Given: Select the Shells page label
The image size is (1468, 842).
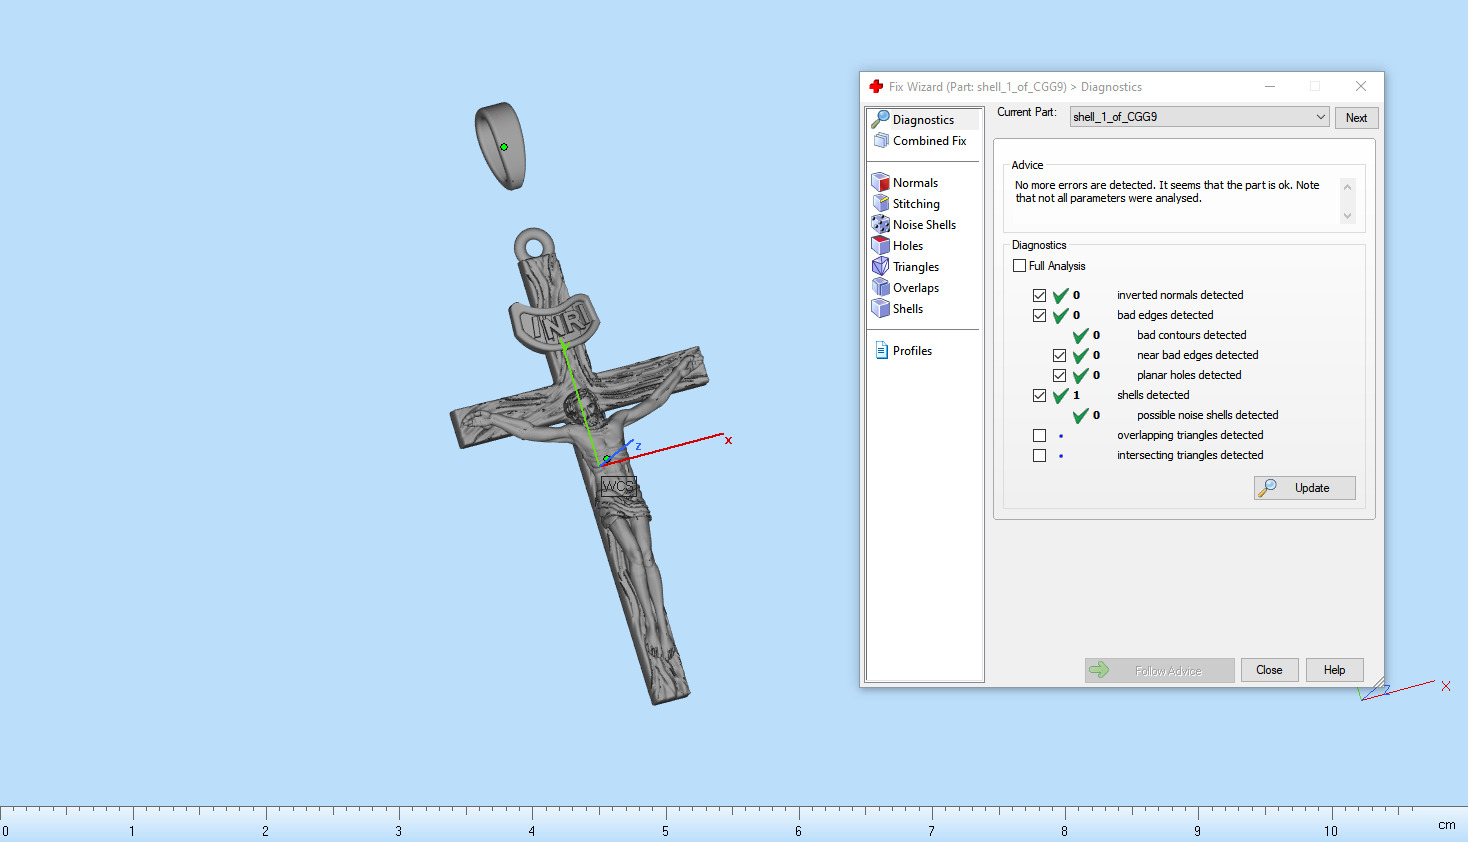Looking at the screenshot, I should click(908, 309).
